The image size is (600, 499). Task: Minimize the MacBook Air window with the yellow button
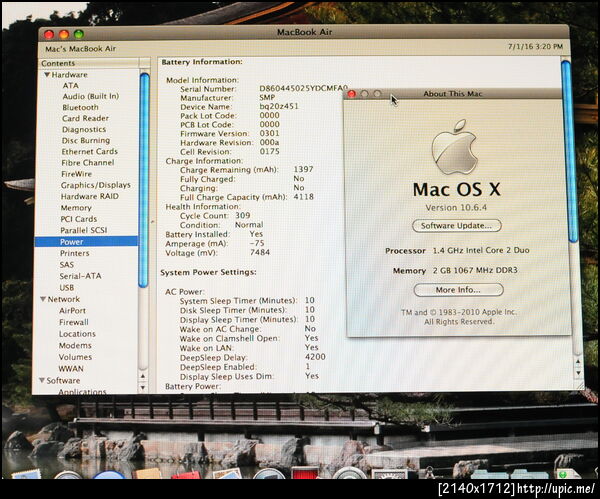64,34
